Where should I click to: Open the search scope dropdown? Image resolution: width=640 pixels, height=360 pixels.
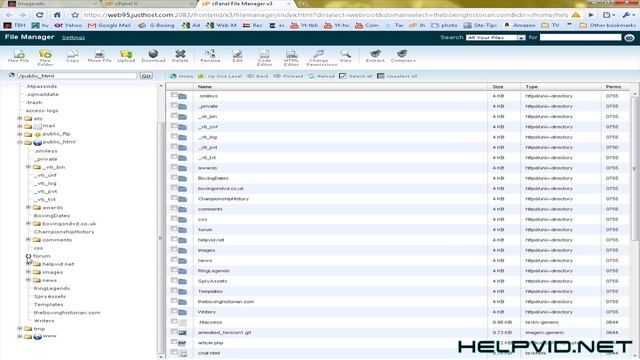coord(496,38)
